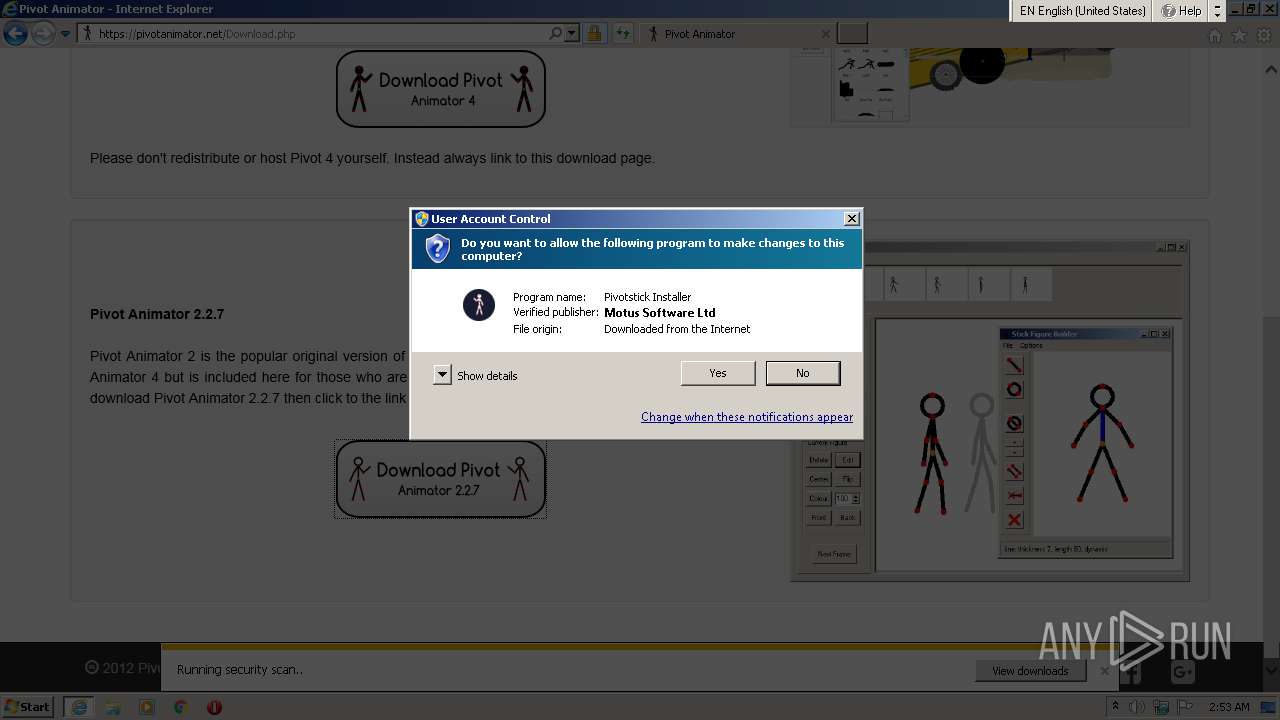Click the page scrollbar up arrow
Image resolution: width=1280 pixels, height=720 pixels.
pos(1271,70)
